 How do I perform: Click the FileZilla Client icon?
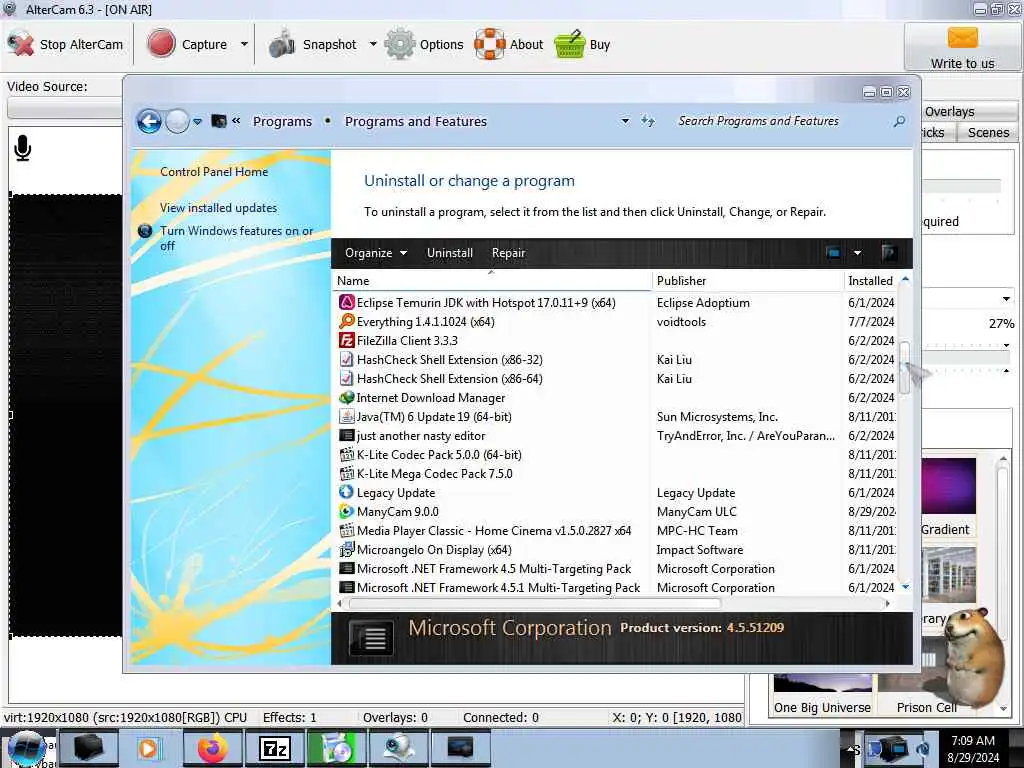click(347, 340)
